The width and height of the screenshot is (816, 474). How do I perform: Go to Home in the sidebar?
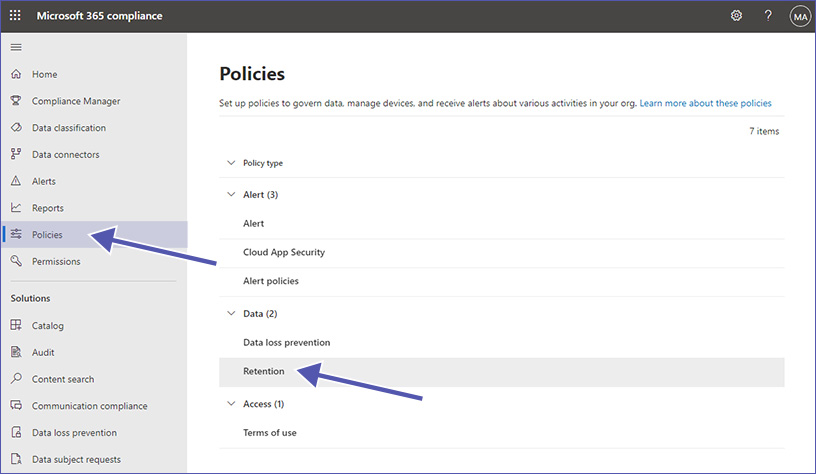[x=94, y=74]
